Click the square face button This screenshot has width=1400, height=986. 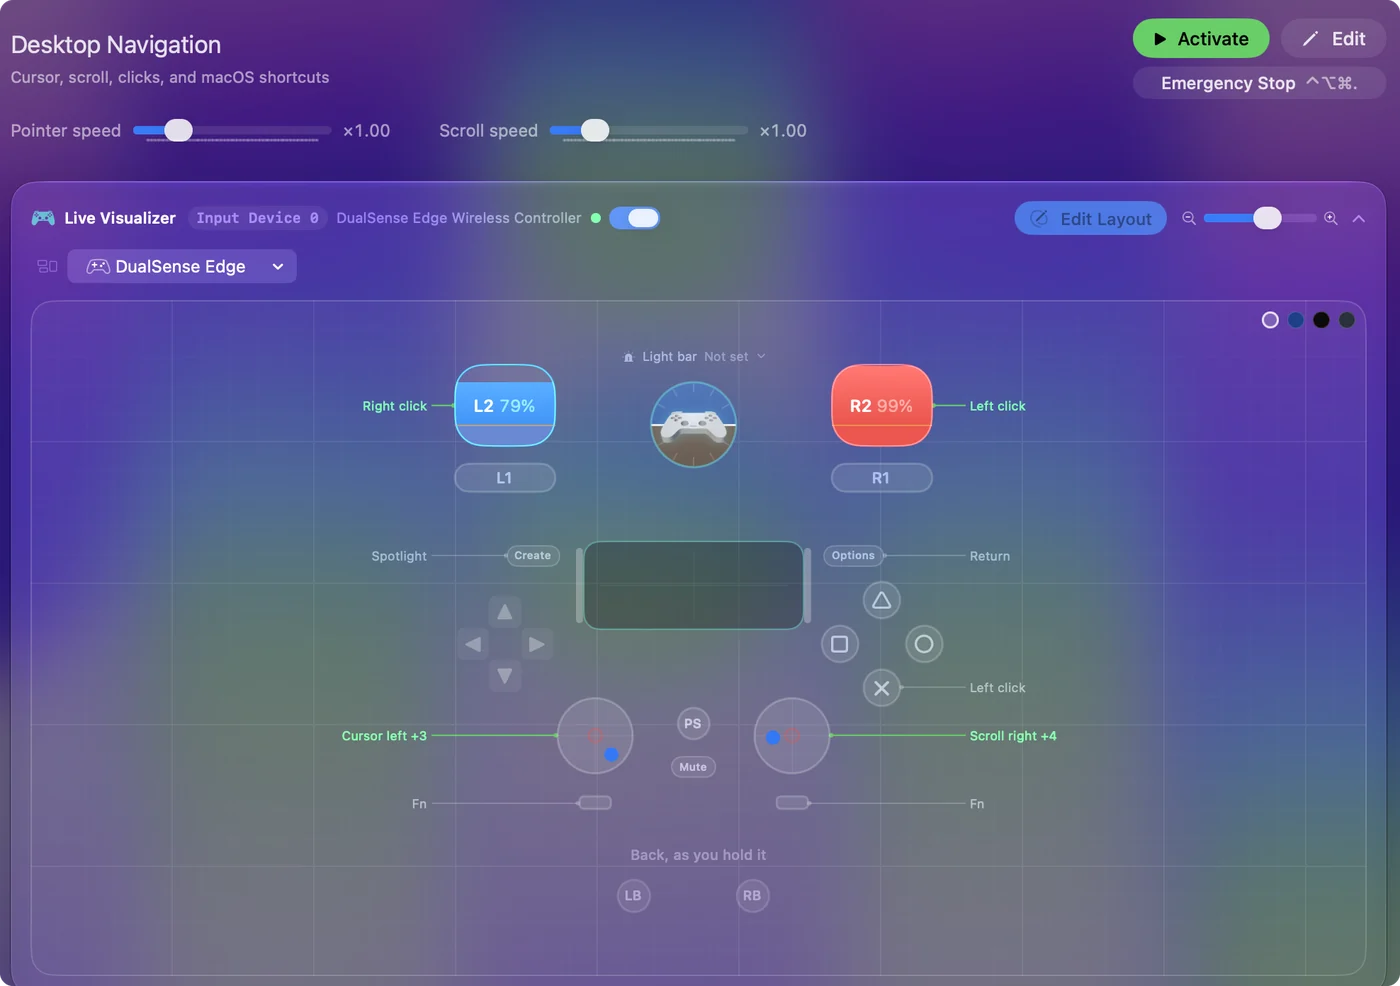(x=840, y=644)
